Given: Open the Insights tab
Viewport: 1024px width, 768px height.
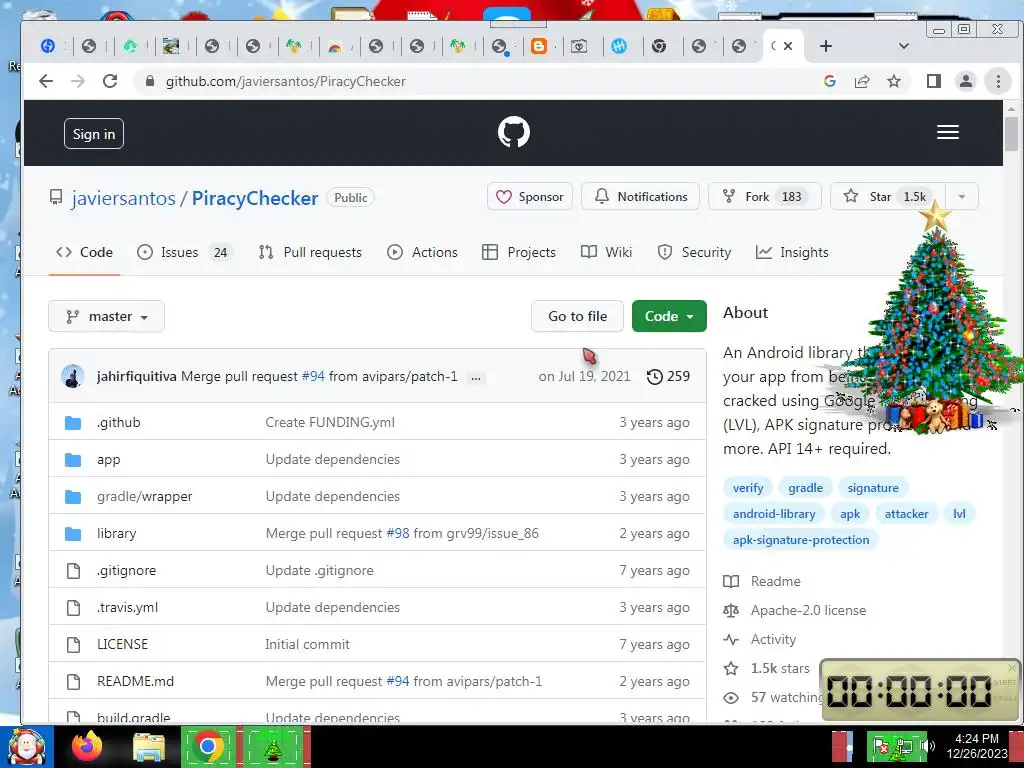Looking at the screenshot, I should (792, 252).
